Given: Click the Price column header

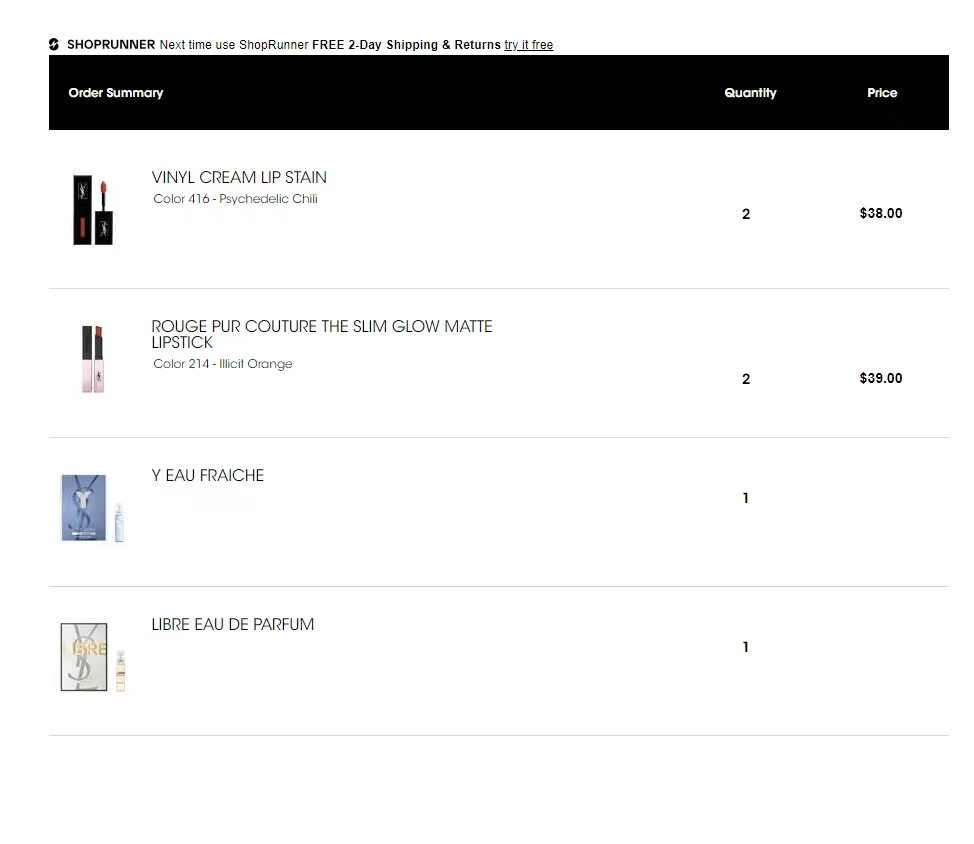Looking at the screenshot, I should (x=882, y=93).
